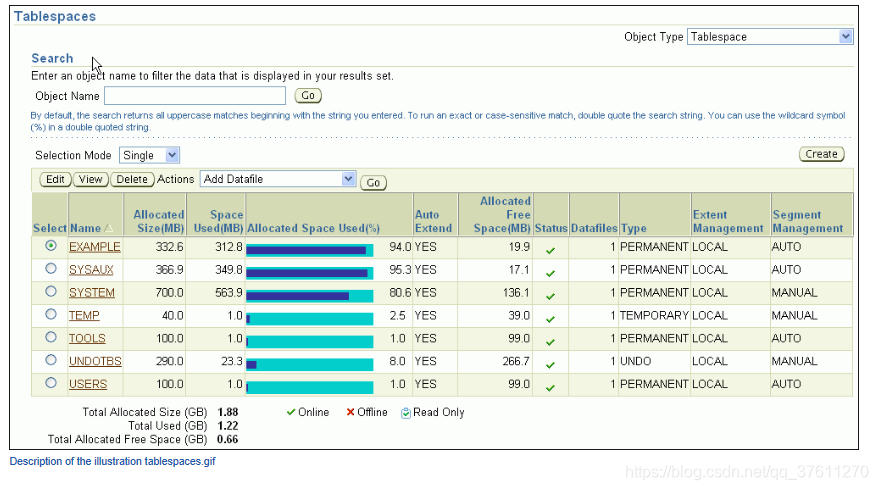Select the EXAMPLE tablespace radio button
This screenshot has width=878, height=490.
51,245
